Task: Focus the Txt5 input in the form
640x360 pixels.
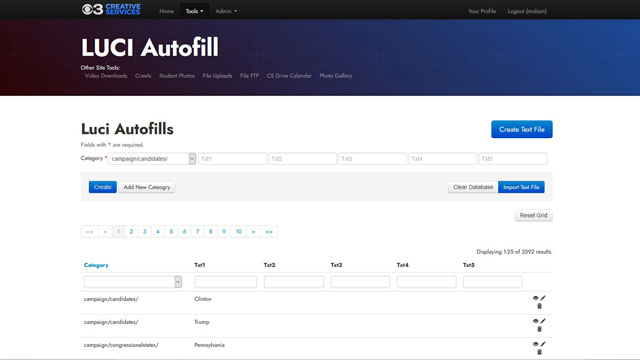Action: (513, 159)
